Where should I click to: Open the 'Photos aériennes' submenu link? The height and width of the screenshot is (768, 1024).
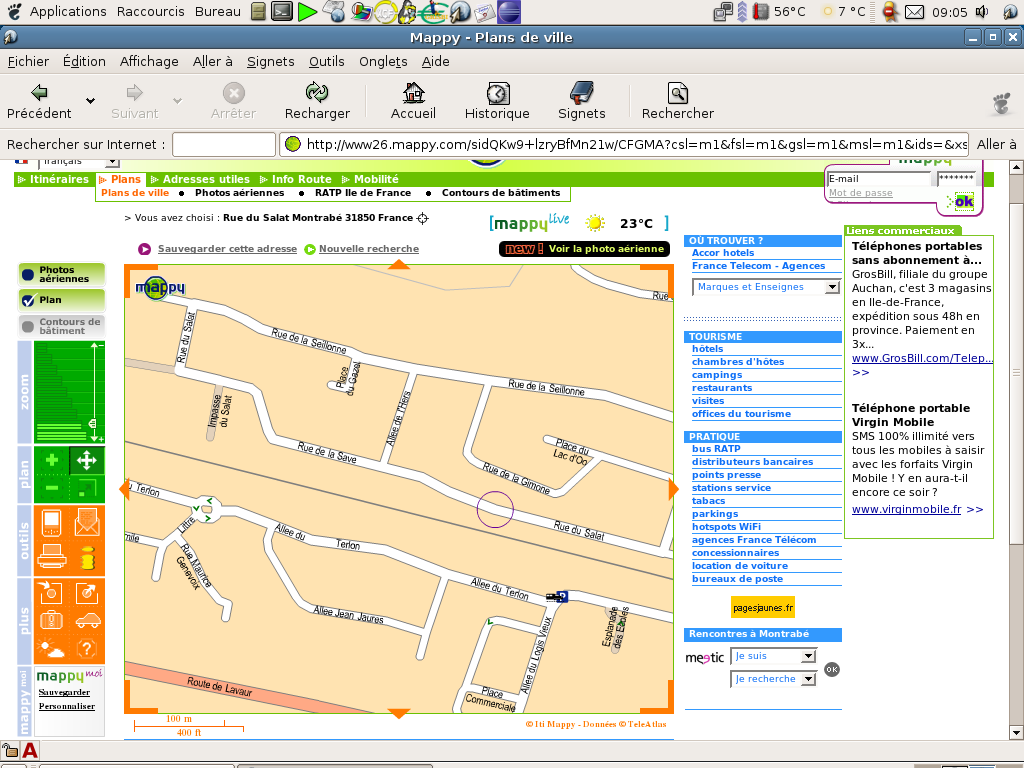[240, 193]
